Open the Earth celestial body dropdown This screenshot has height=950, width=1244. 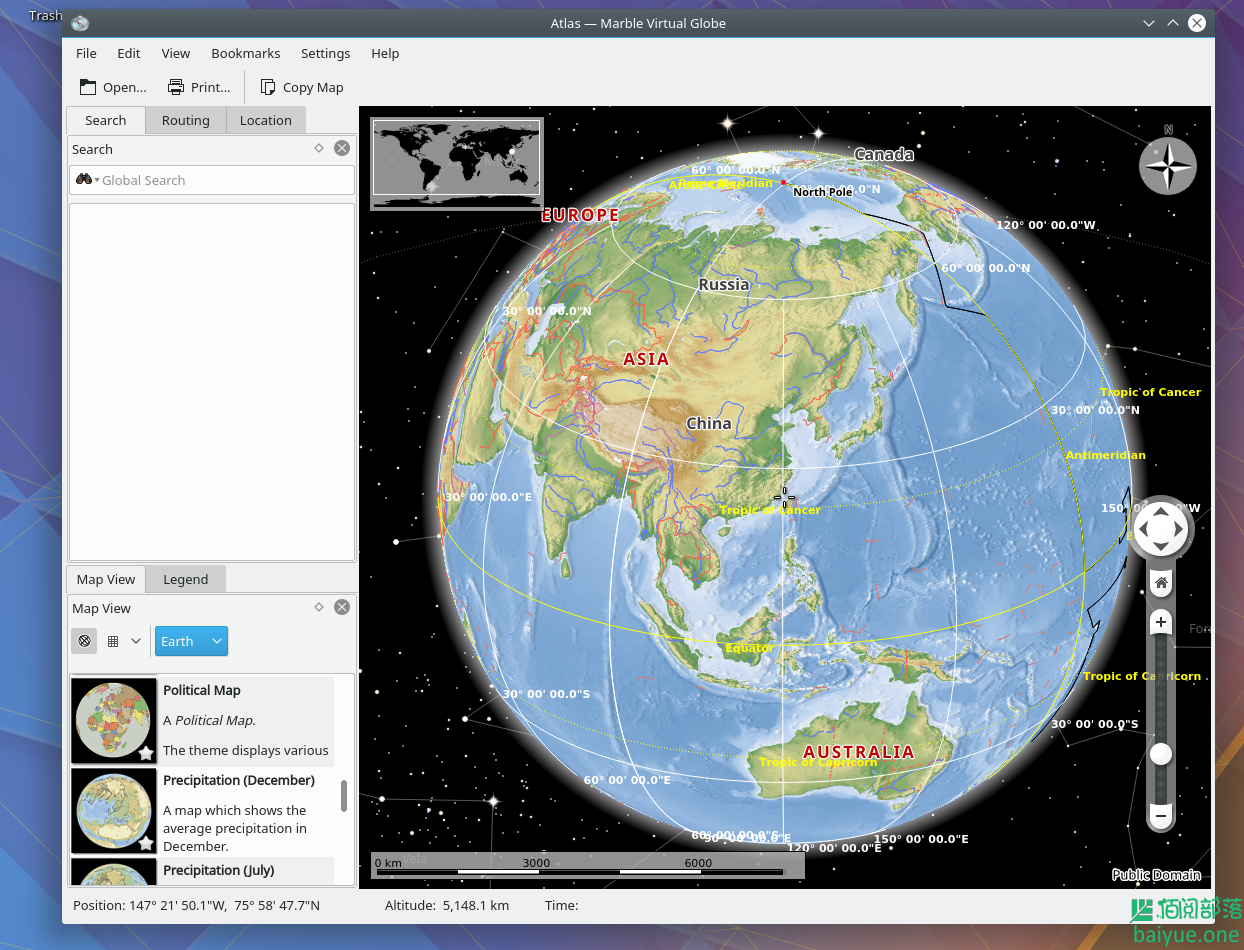[191, 641]
